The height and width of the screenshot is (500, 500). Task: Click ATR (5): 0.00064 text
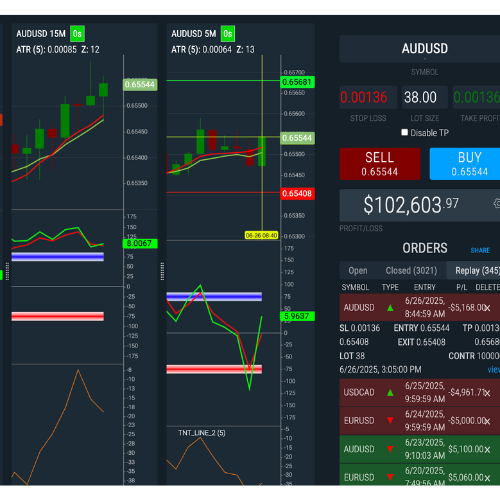[201, 50]
